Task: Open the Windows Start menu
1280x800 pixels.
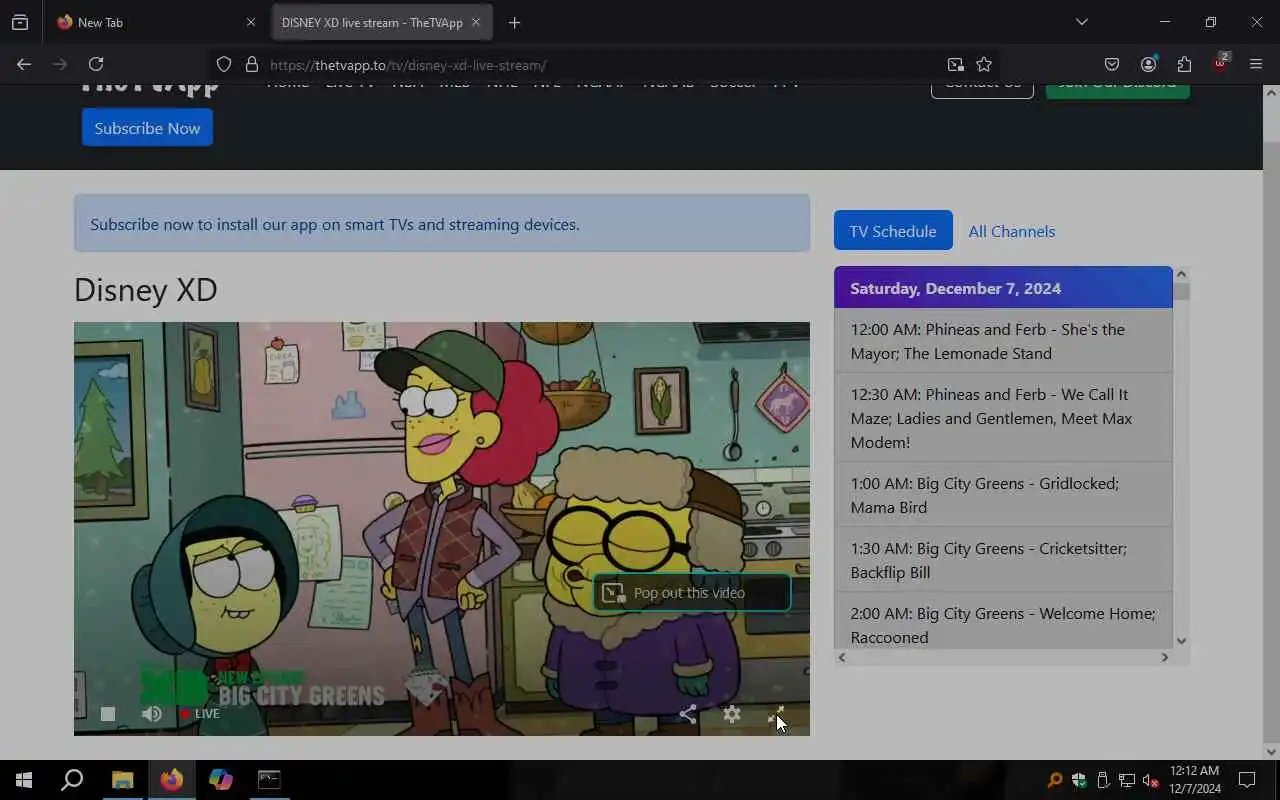Action: [x=24, y=780]
